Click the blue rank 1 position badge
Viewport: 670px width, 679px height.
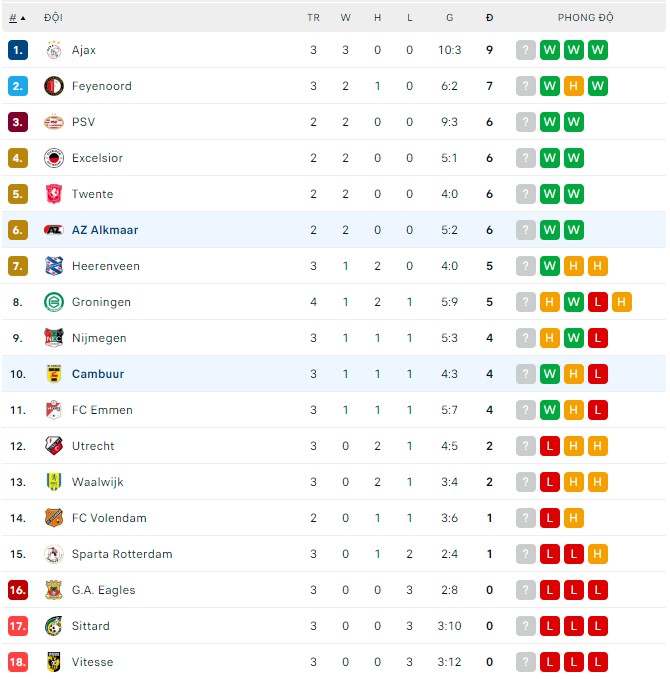click(18, 50)
